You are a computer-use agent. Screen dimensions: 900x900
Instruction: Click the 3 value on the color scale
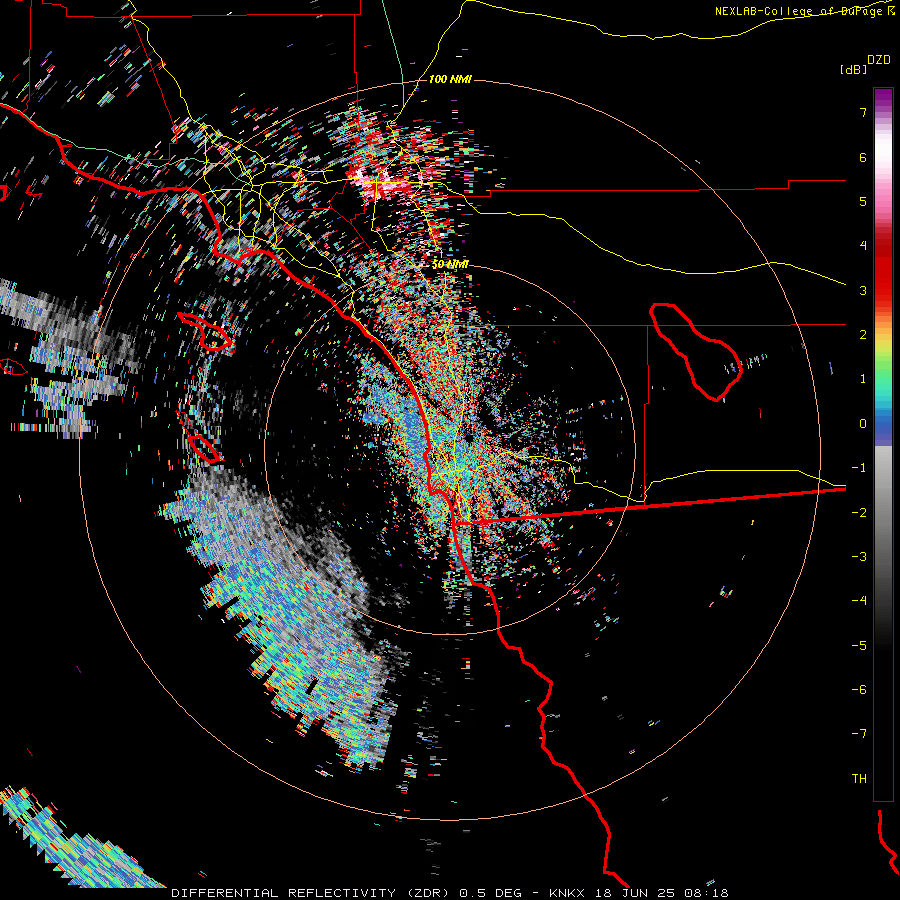(863, 290)
